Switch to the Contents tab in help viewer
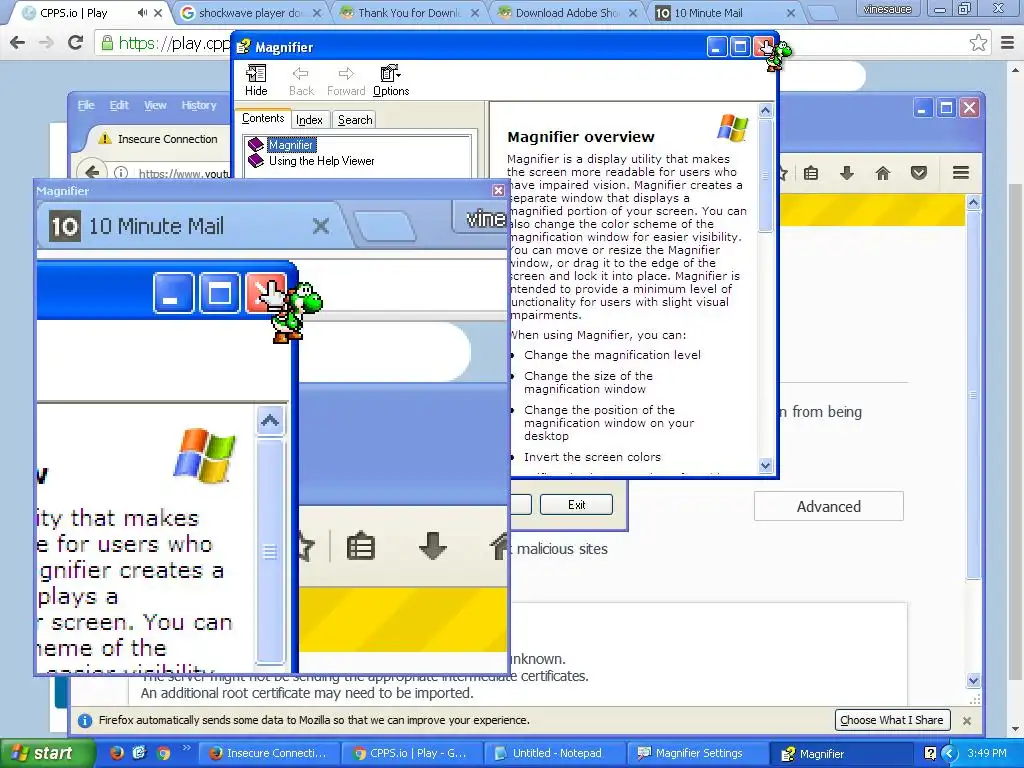Image resolution: width=1024 pixels, height=768 pixels. coord(263,118)
